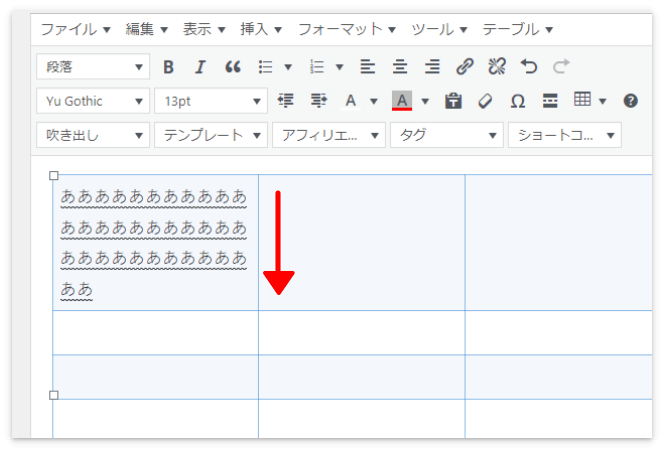Click top-left table resize handle

click(x=54, y=175)
